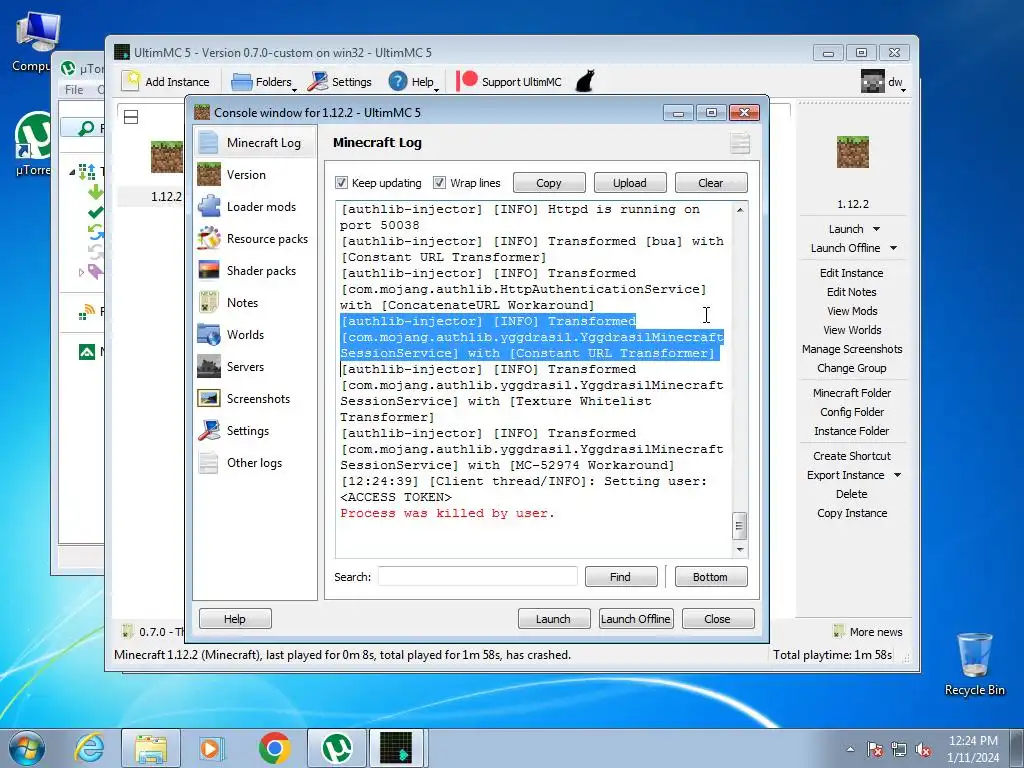Click the tray volume icon
The image size is (1024, 768).
[923, 749]
